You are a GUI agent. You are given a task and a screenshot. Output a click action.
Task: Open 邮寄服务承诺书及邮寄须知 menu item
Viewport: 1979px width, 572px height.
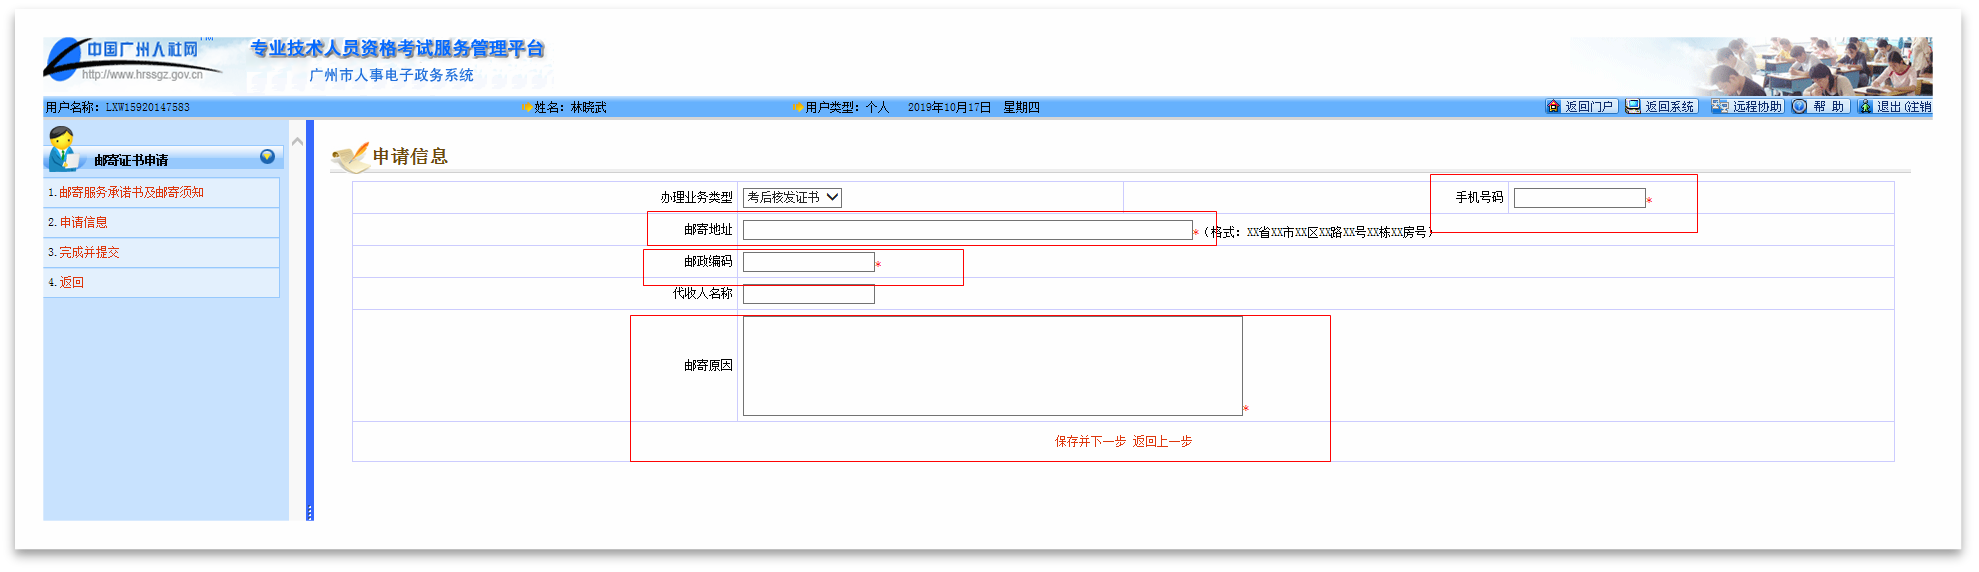click(x=130, y=192)
